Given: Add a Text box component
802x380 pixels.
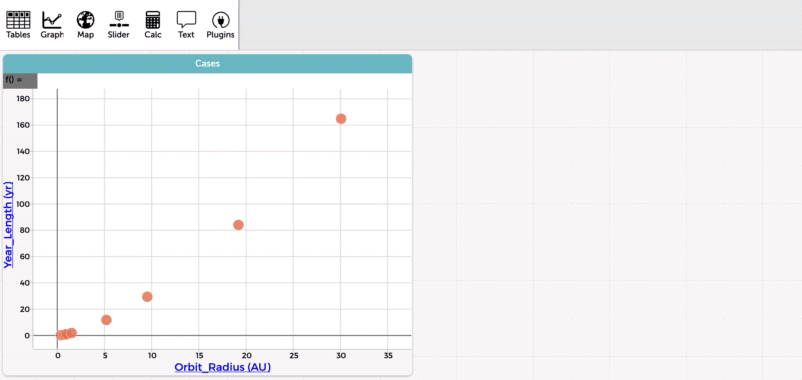Looking at the screenshot, I should (x=186, y=25).
